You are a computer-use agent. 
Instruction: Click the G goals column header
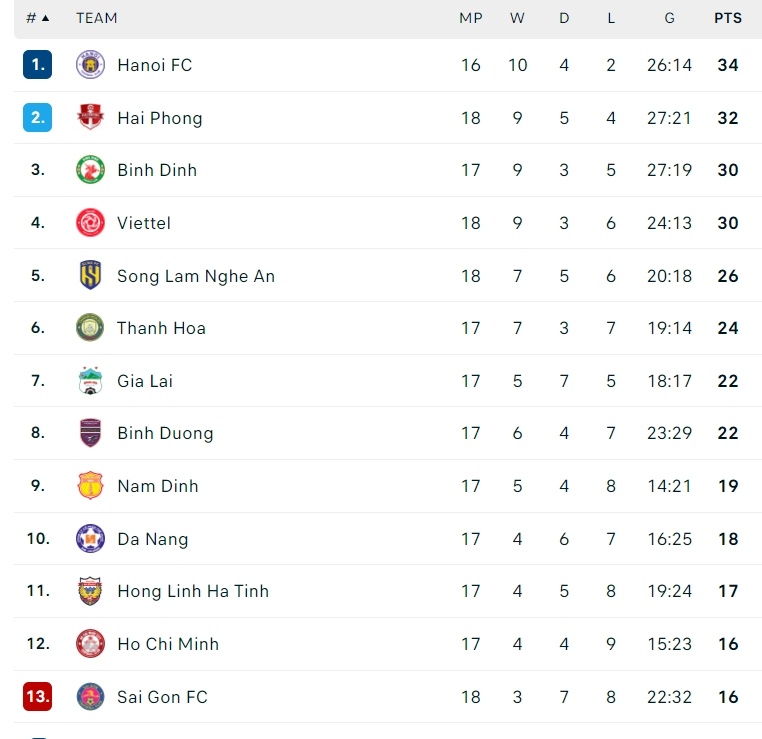pyautogui.click(x=669, y=18)
